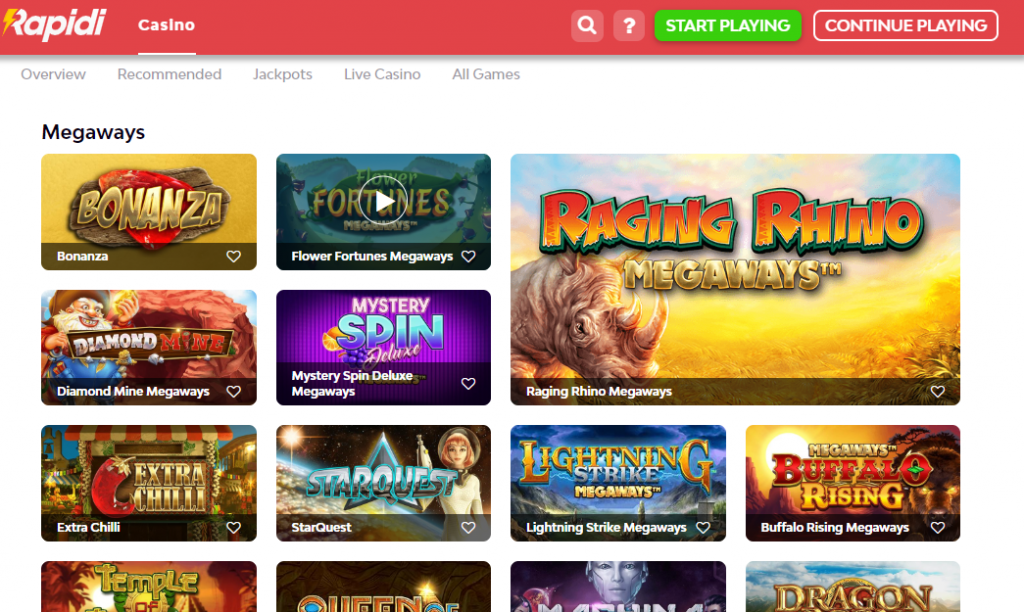The height and width of the screenshot is (612, 1024).
Task: Open the Extra Chilli game thumbnail
Action: pos(149,483)
